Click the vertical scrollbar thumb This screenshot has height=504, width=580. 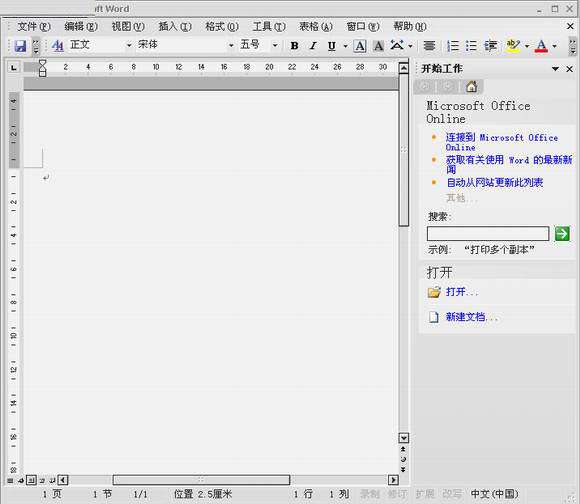coord(404,150)
